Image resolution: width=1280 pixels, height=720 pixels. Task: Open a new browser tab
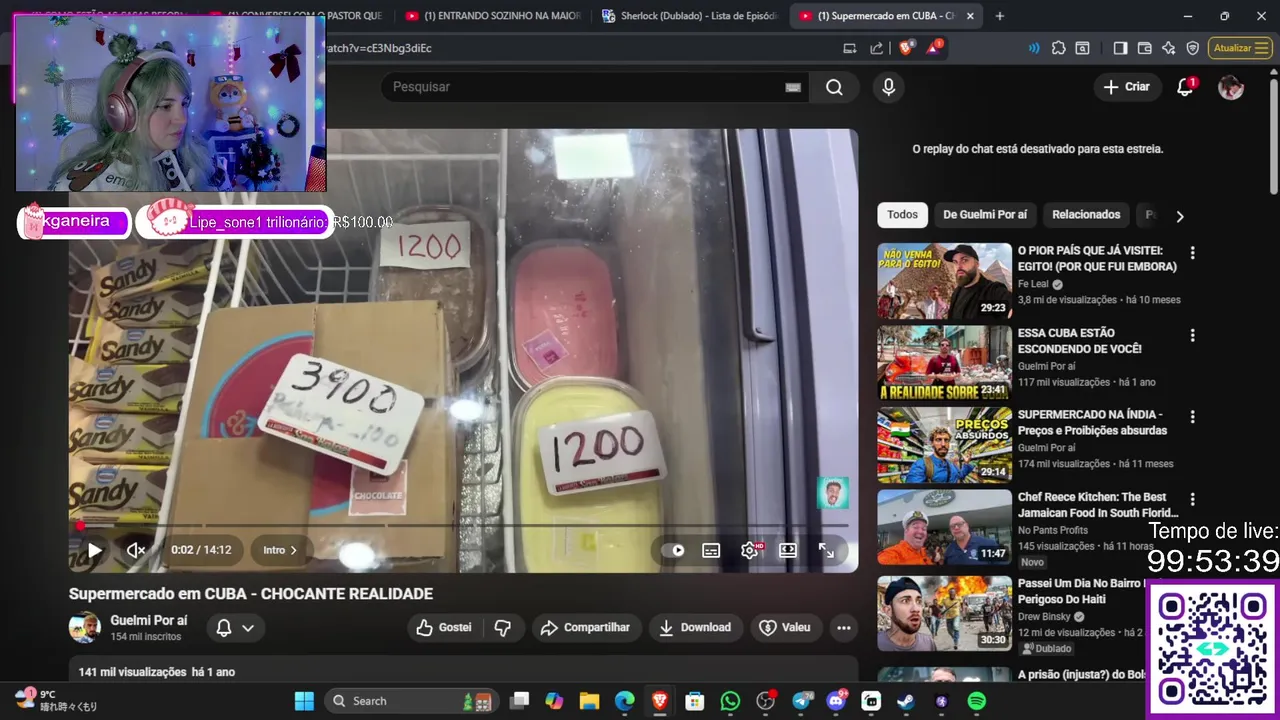pos(999,16)
